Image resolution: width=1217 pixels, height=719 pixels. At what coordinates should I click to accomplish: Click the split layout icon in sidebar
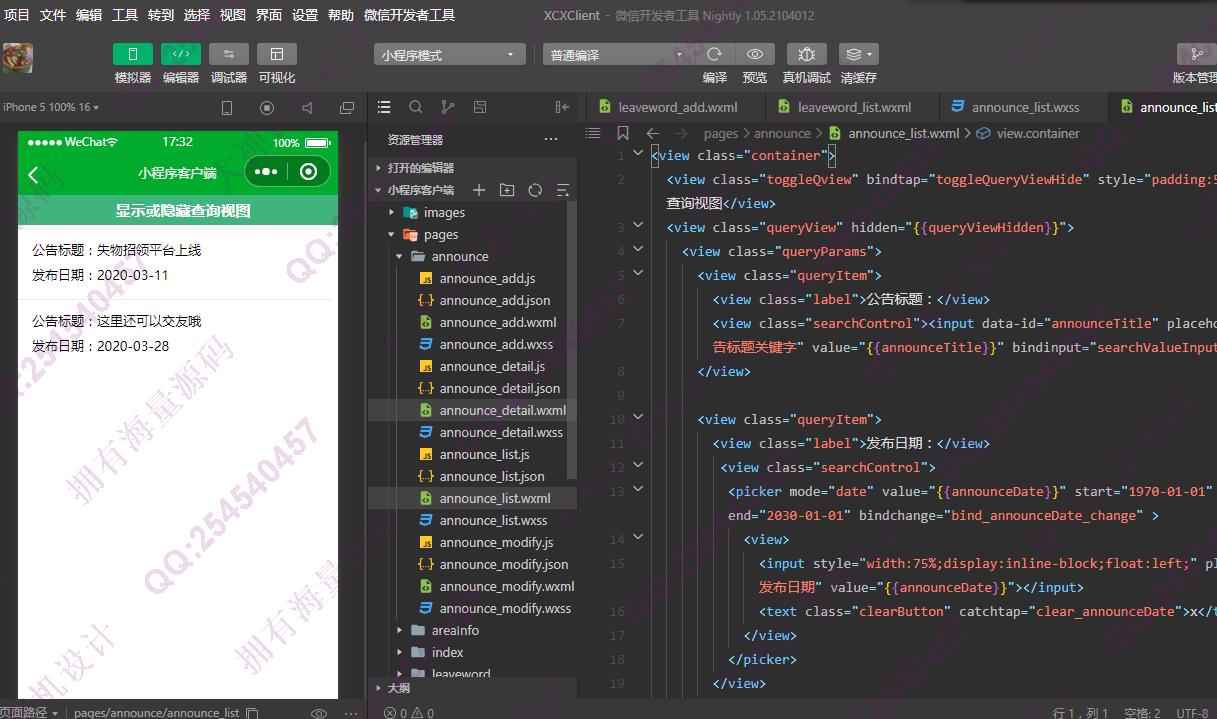pos(479,107)
